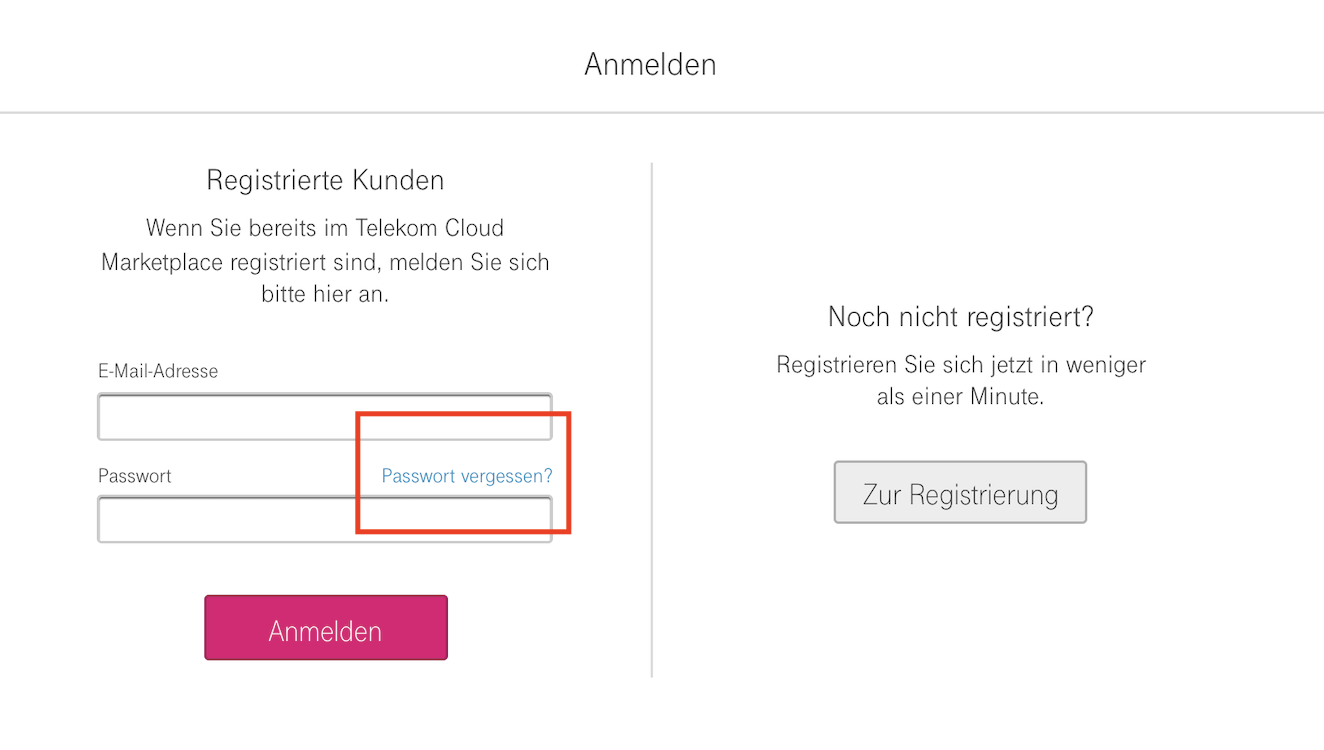The image size is (1324, 750).
Task: Submit the login form with Anmelden
Action: [x=325, y=628]
